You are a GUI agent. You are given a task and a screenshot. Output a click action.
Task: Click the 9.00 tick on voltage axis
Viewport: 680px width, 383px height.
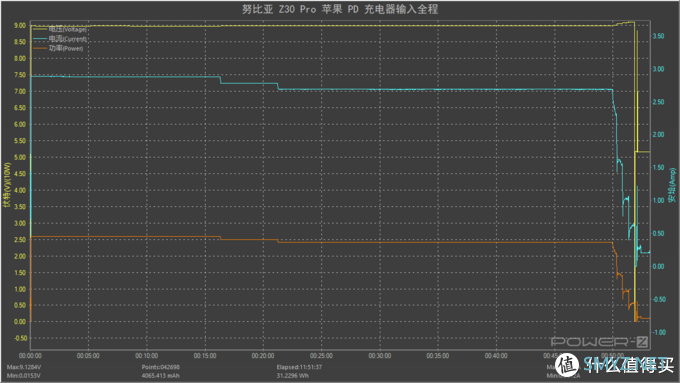(20, 26)
